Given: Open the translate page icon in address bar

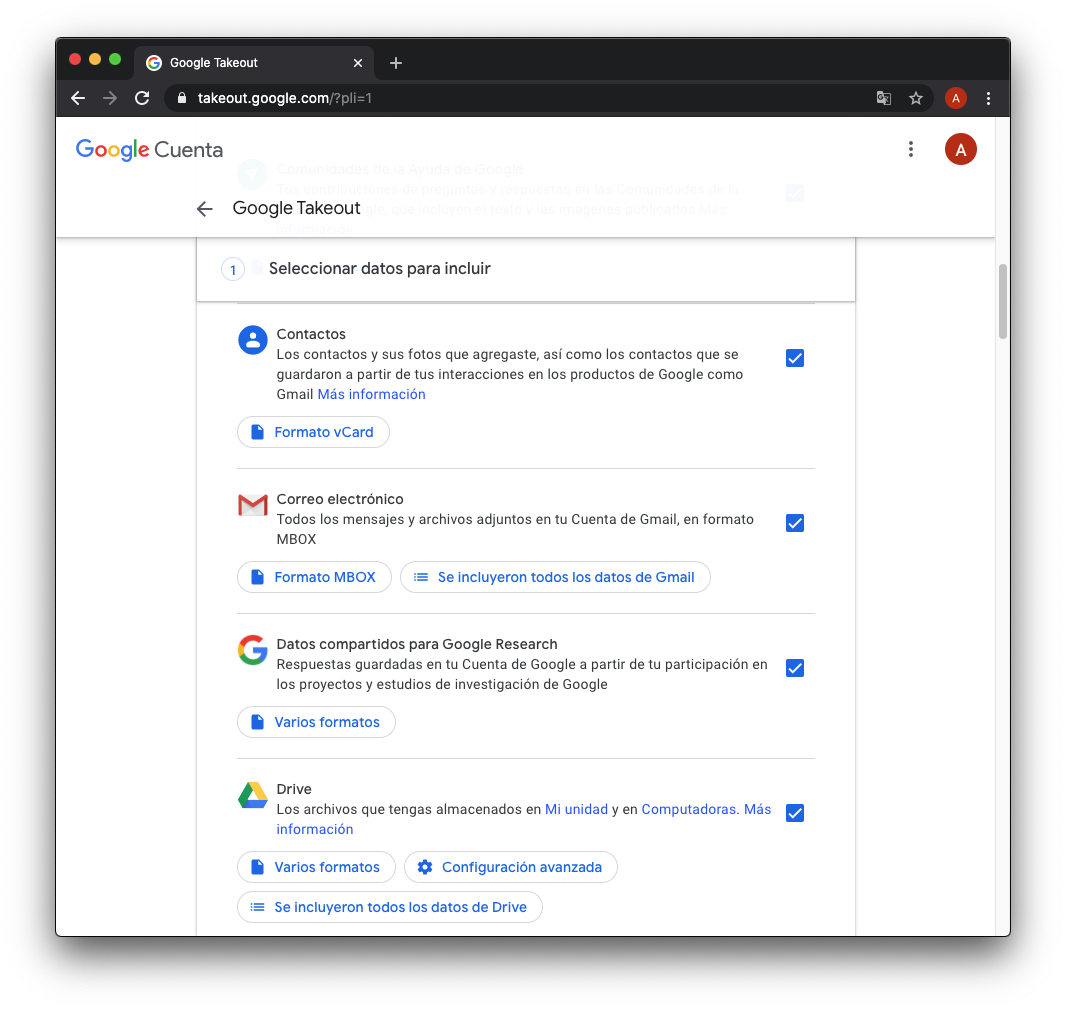Looking at the screenshot, I should 884,98.
